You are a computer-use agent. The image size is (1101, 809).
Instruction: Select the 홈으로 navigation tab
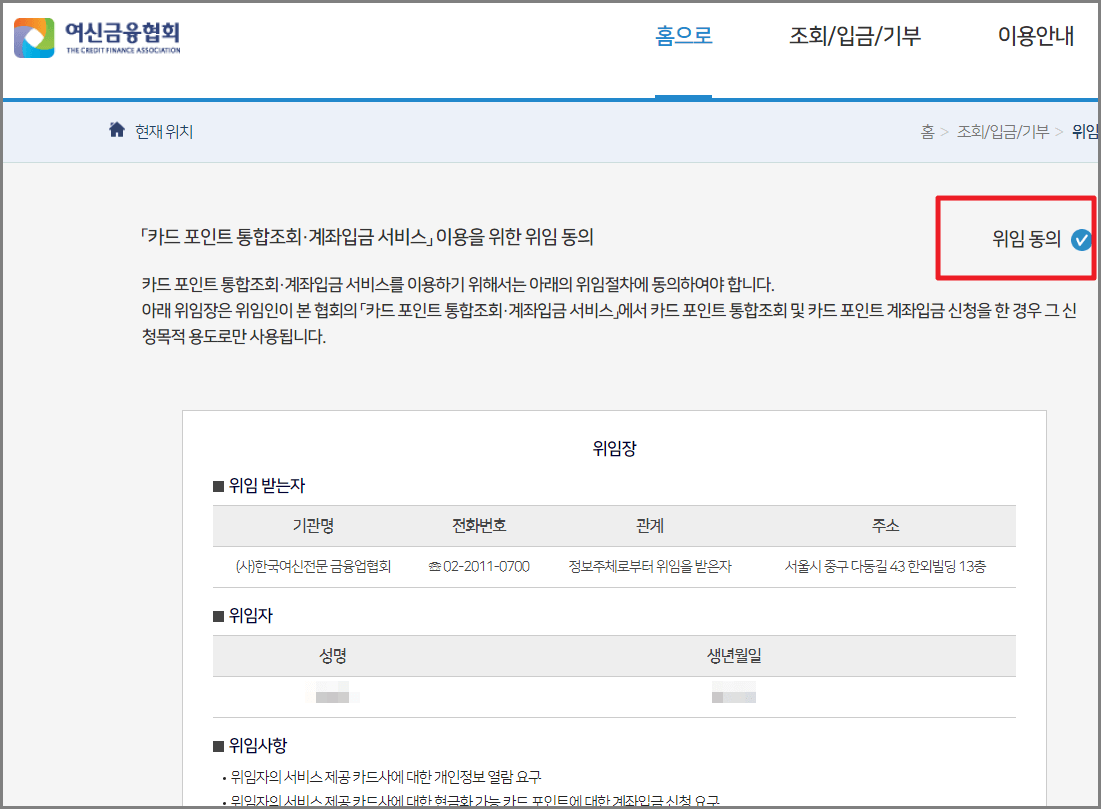point(683,36)
